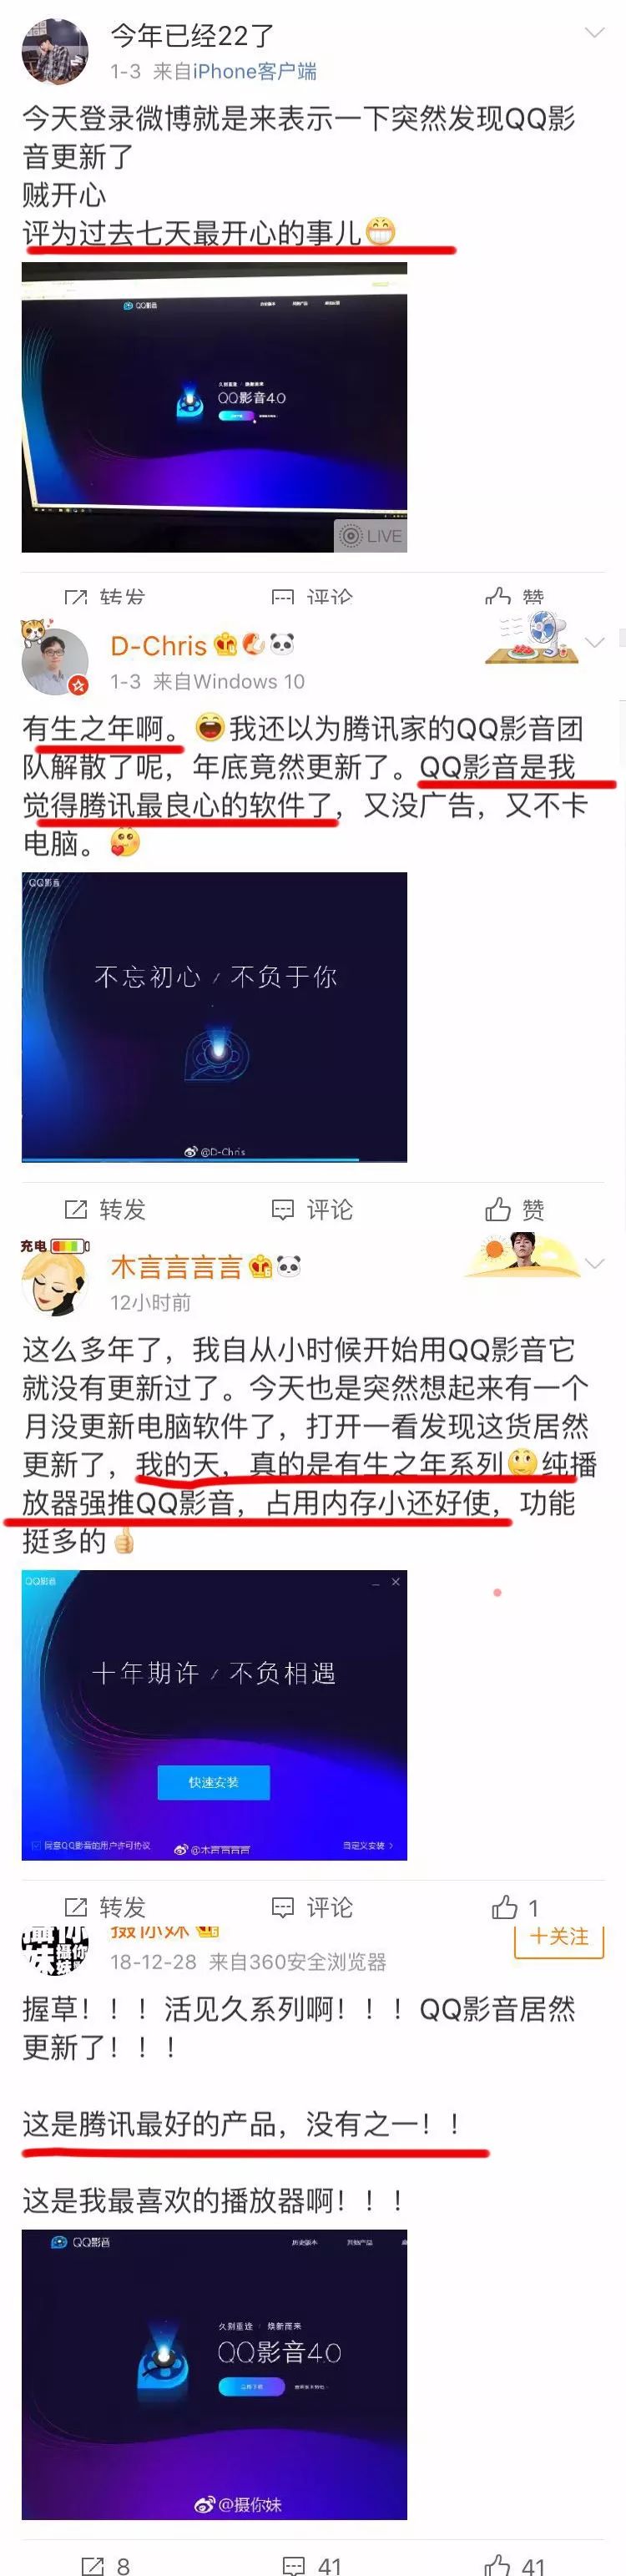The height and width of the screenshot is (2576, 626).
Task: Follow user with +关注 button
Action: coord(559,1936)
